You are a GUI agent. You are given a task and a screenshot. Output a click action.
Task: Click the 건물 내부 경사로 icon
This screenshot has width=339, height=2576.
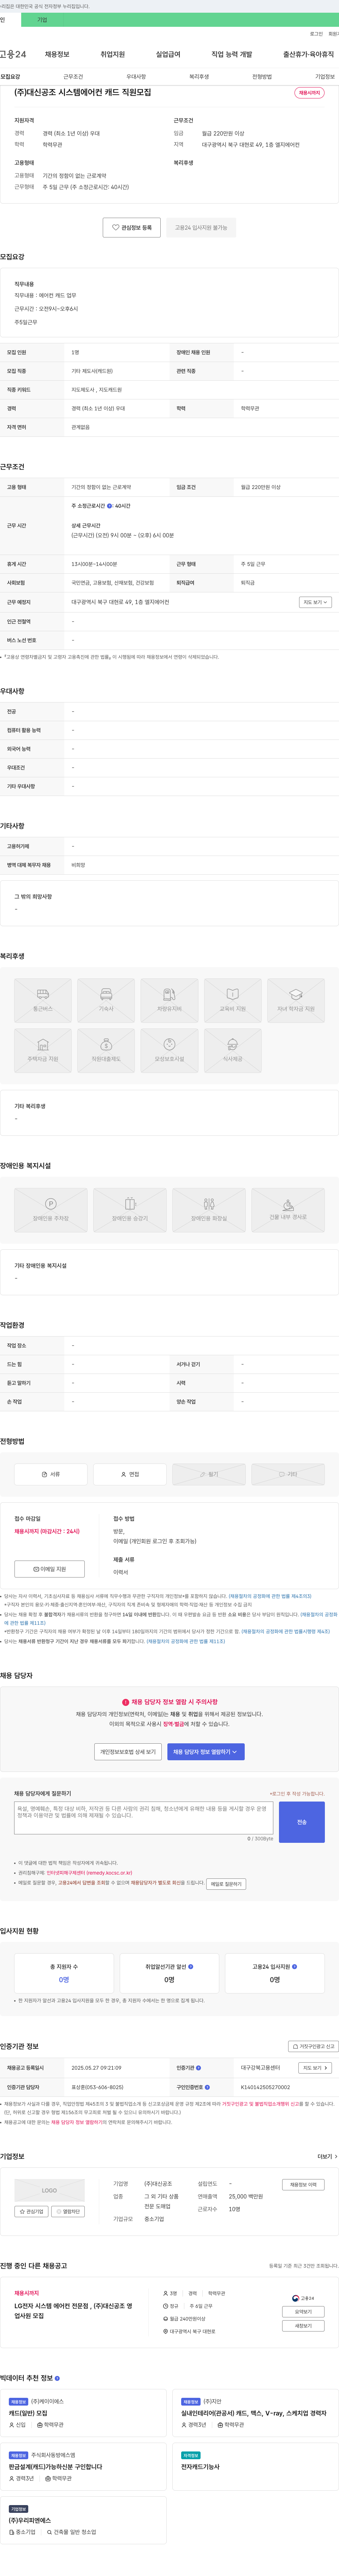click(x=288, y=1210)
